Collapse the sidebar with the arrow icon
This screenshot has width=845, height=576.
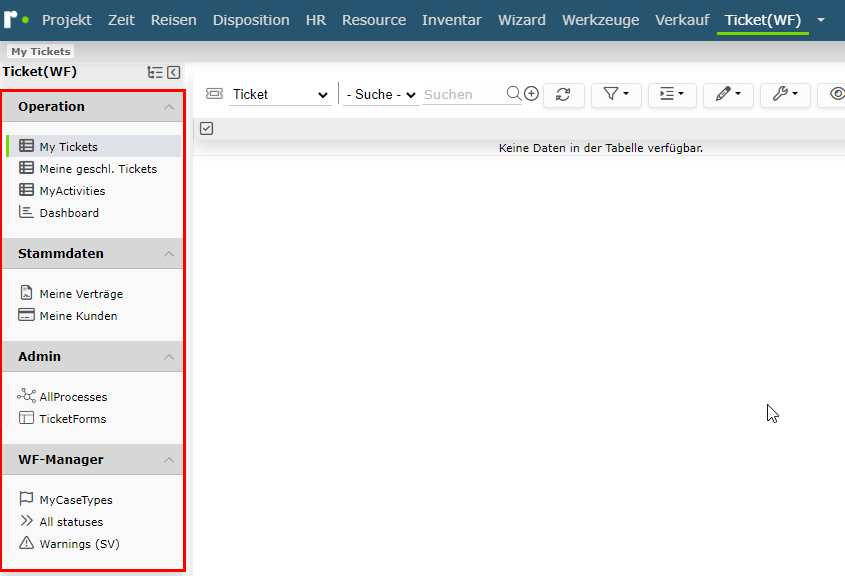tap(174, 72)
